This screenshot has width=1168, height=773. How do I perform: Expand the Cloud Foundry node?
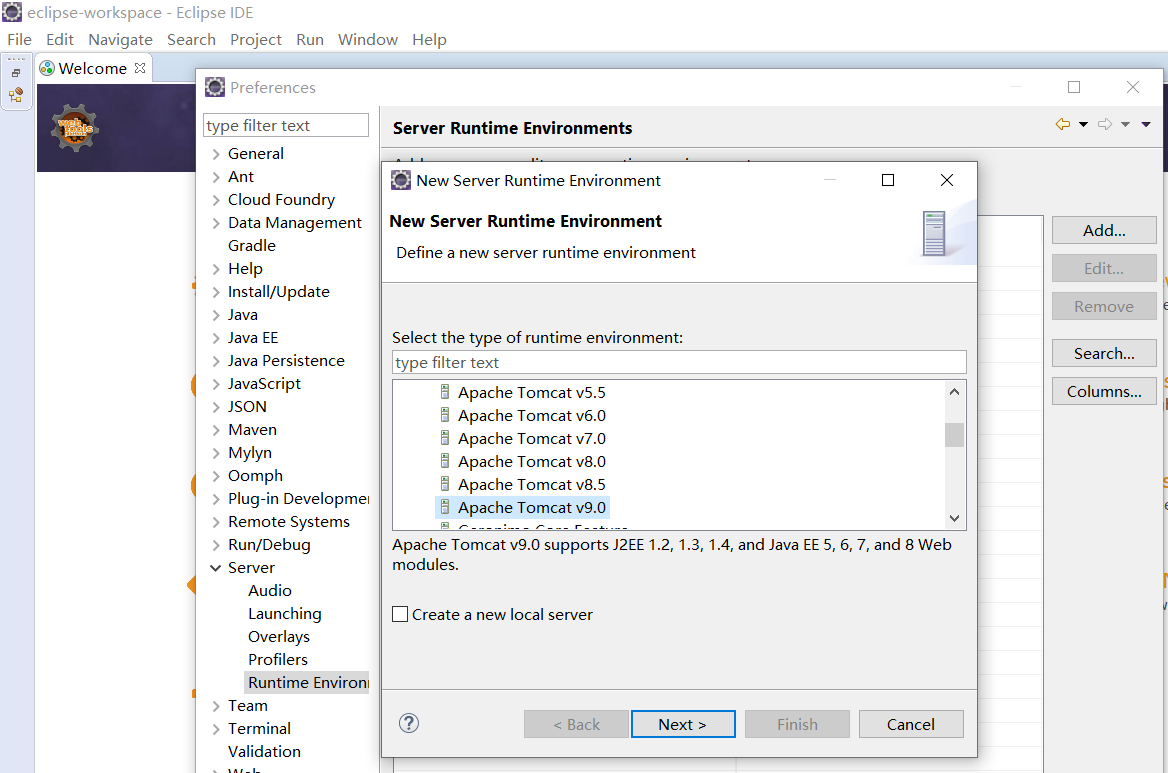(x=216, y=200)
